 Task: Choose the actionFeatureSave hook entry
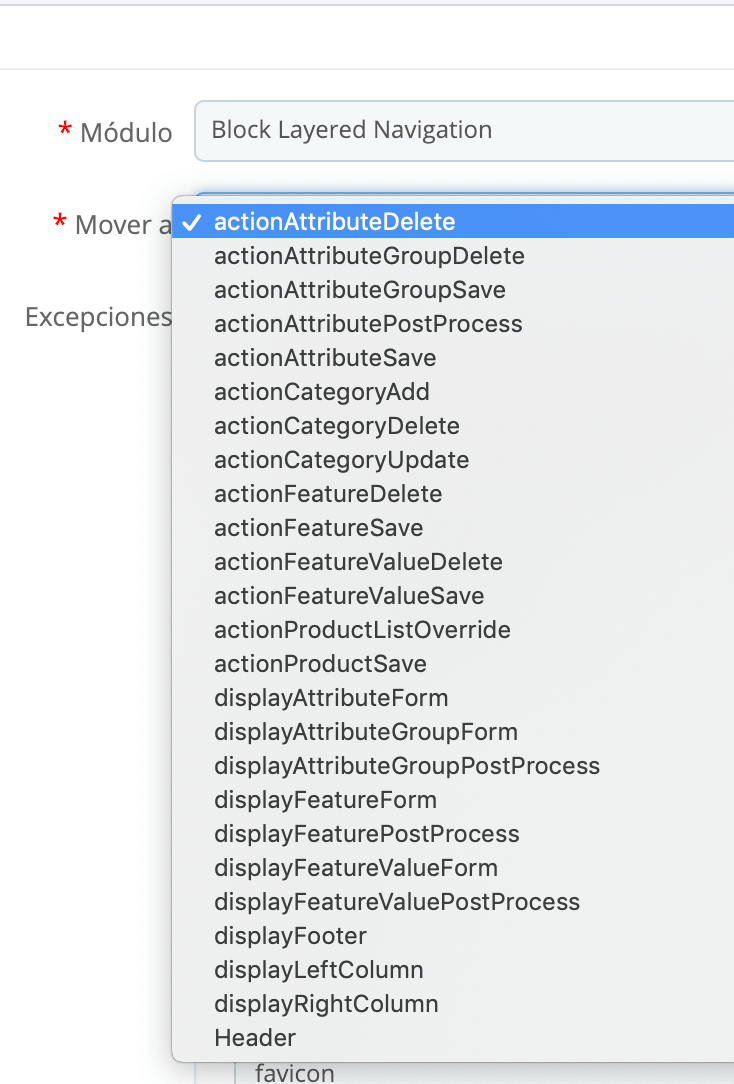[318, 528]
